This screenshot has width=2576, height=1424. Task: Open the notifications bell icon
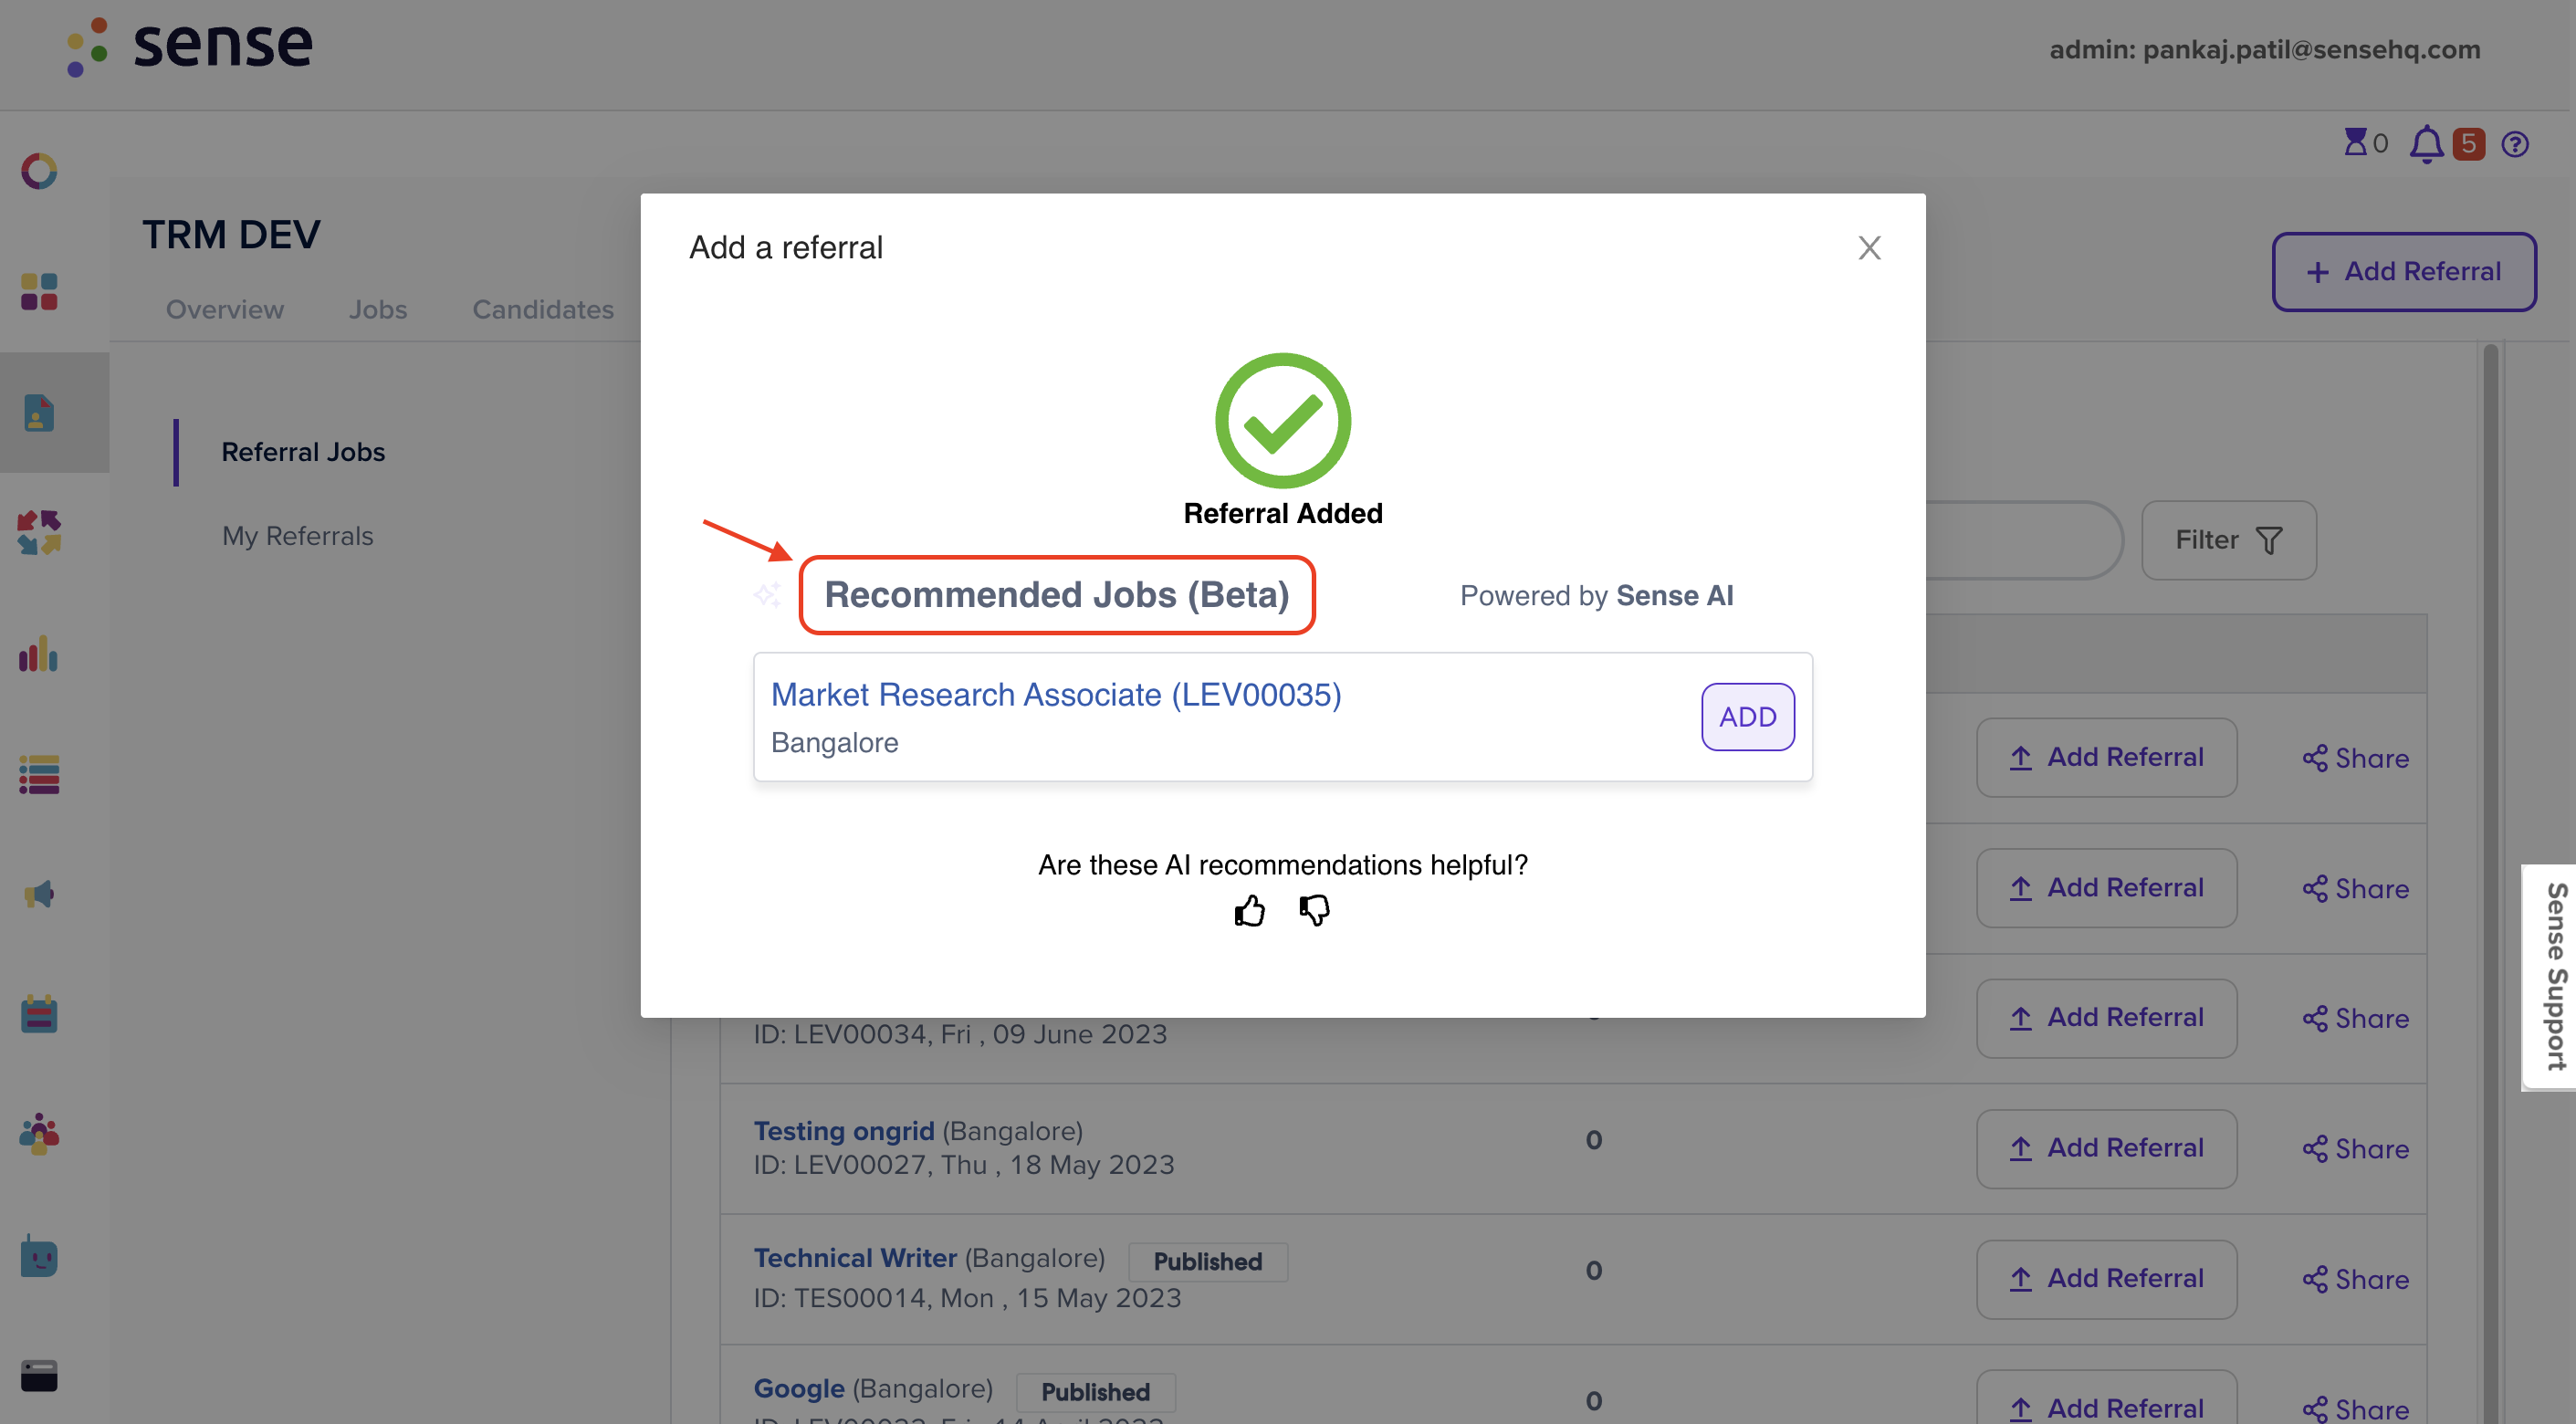(x=2426, y=144)
